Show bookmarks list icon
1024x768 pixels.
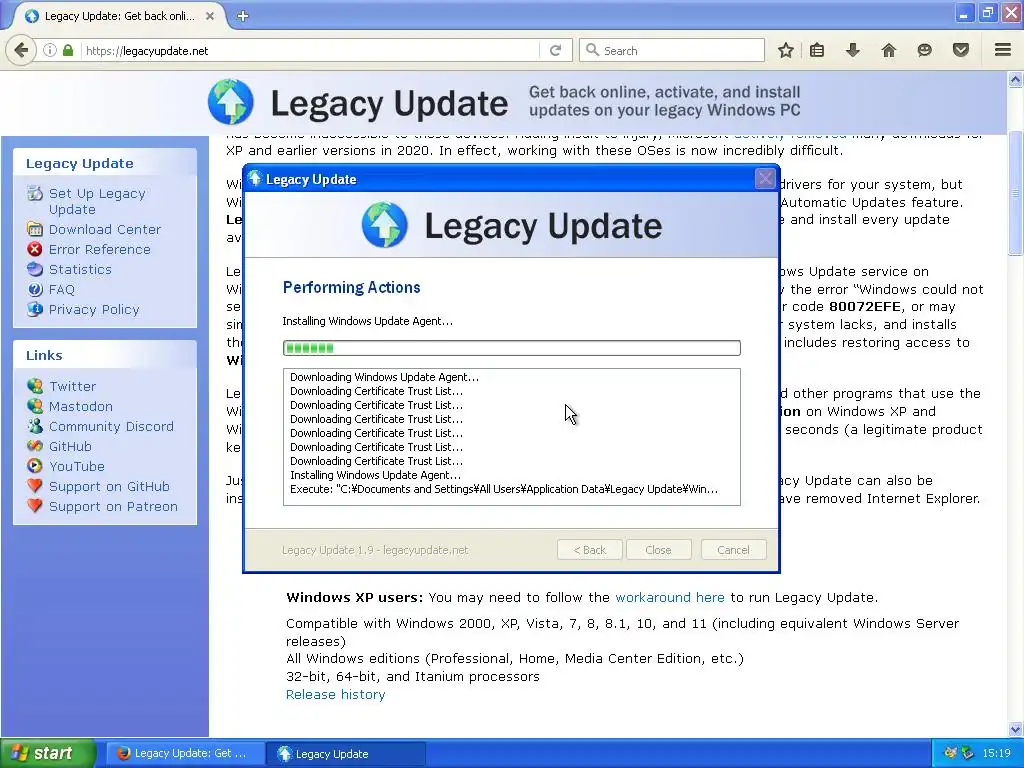(817, 50)
